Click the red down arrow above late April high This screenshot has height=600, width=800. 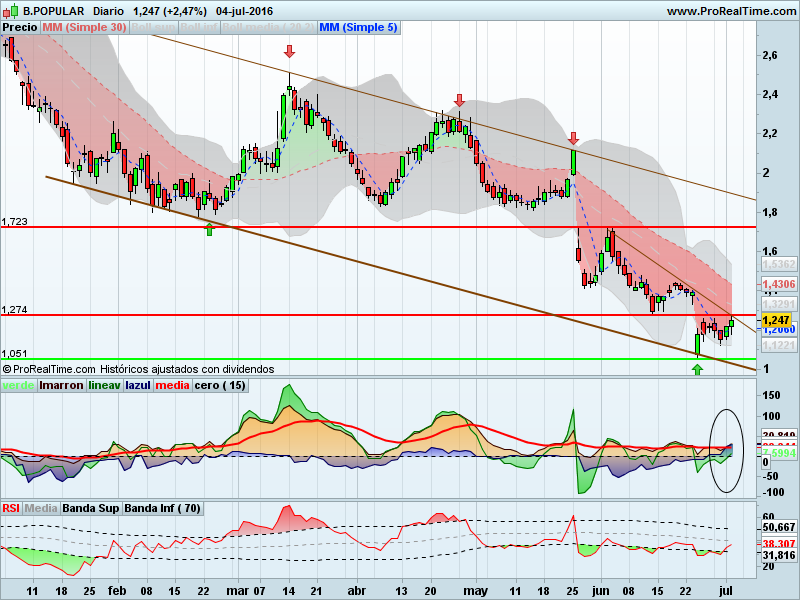pos(459,100)
